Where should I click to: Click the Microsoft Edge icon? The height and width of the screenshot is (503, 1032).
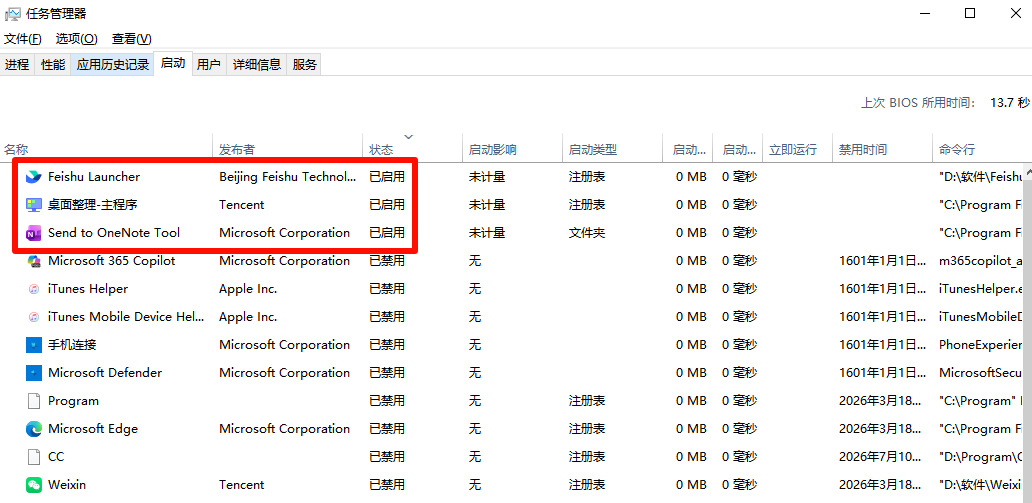pyautogui.click(x=34, y=429)
